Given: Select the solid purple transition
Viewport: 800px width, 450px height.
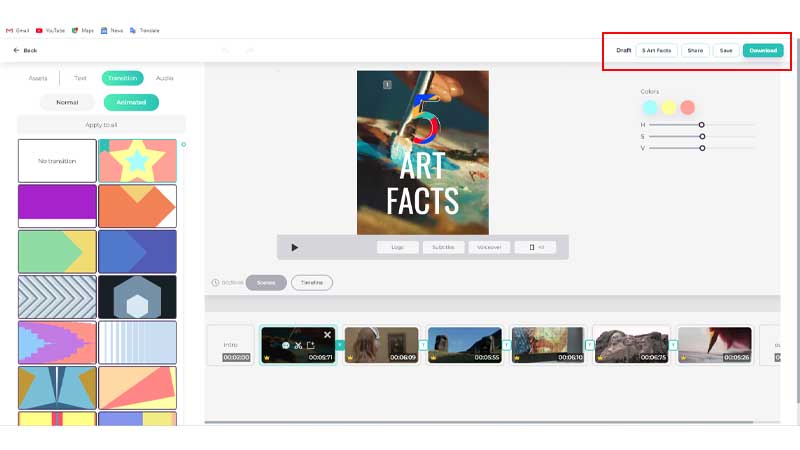Looking at the screenshot, I should [57, 206].
